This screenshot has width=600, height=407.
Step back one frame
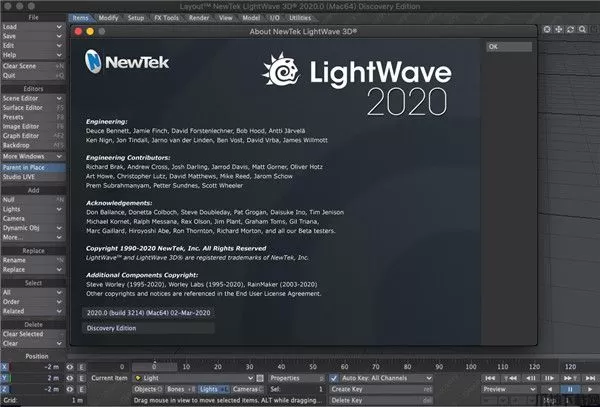point(530,378)
